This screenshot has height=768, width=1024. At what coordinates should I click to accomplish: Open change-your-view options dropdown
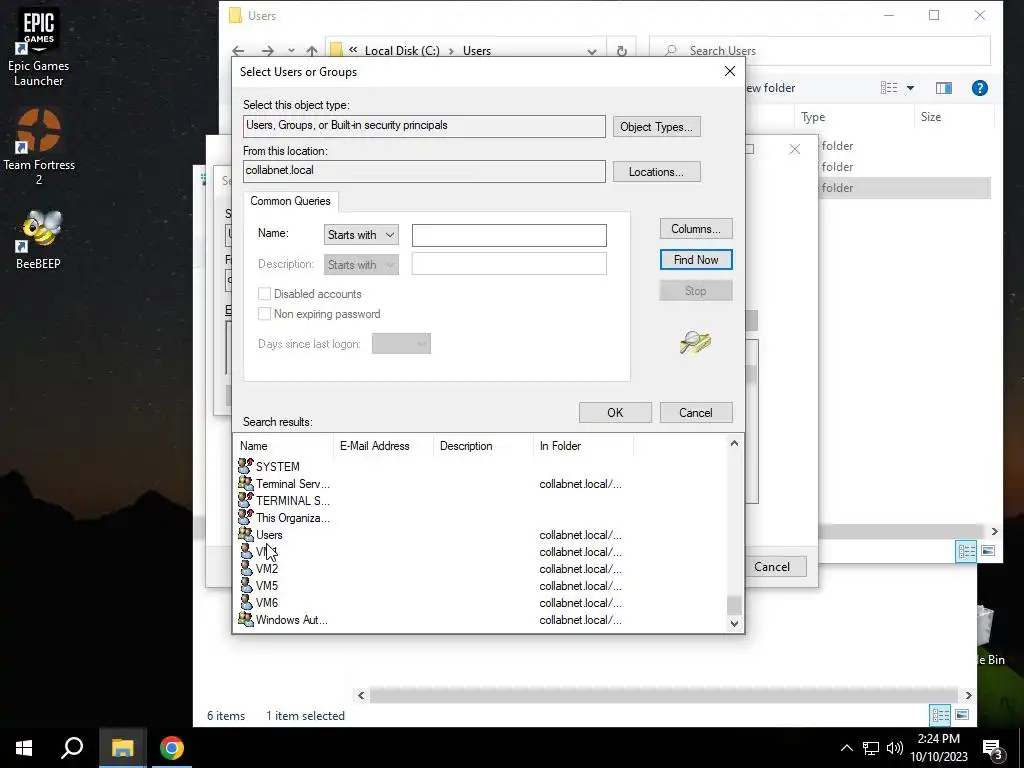[910, 88]
